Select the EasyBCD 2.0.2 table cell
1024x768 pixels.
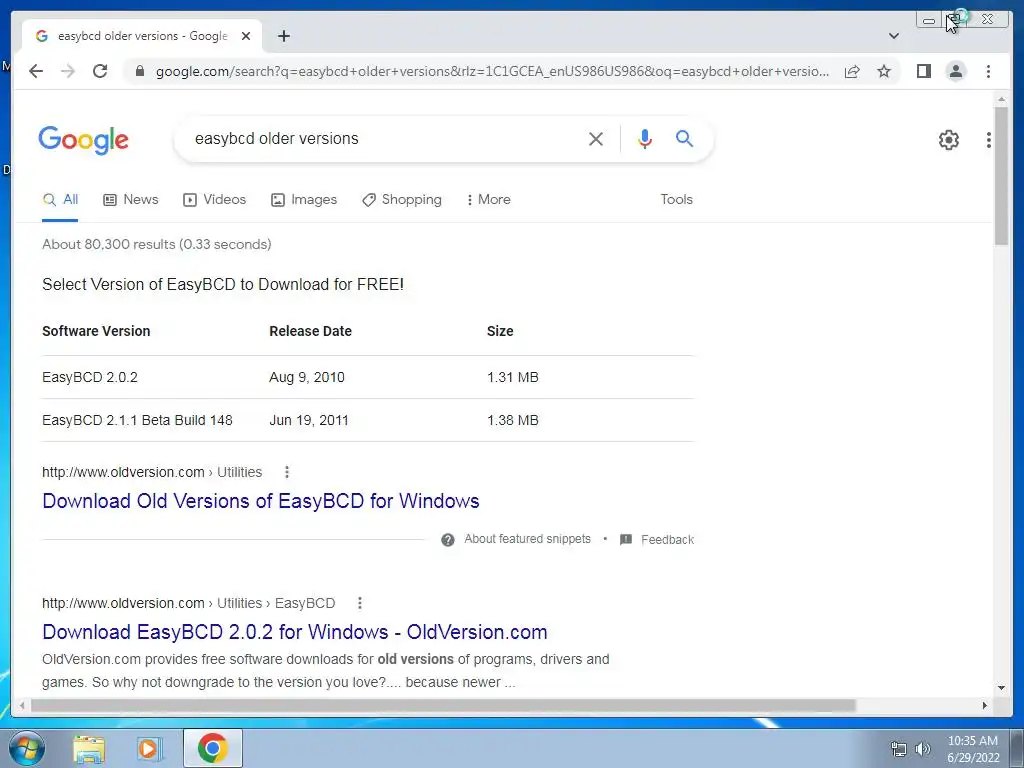pos(89,377)
